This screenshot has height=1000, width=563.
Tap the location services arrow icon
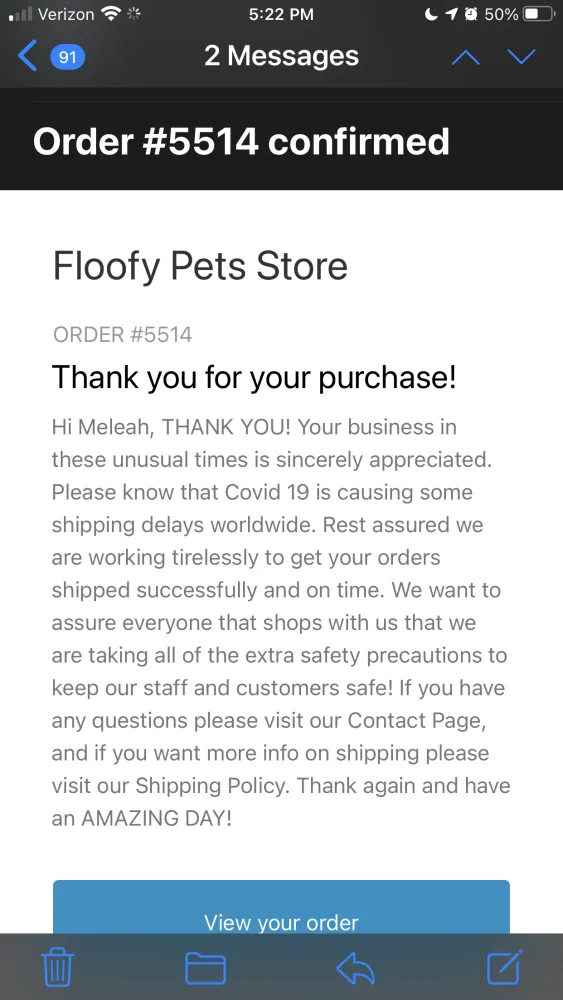[452, 14]
